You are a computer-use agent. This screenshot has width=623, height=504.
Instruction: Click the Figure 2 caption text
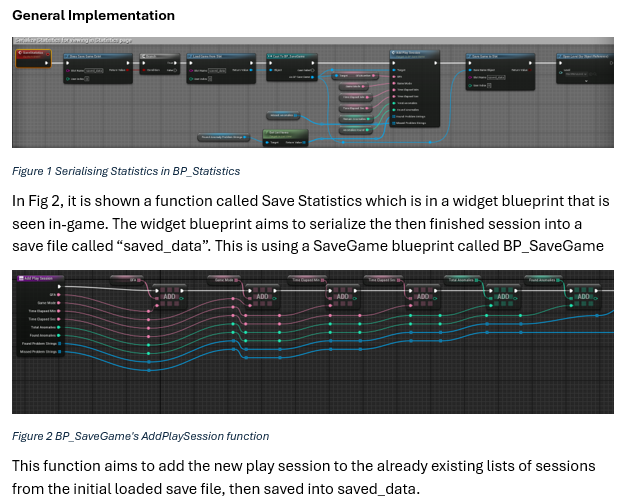[x=140, y=436]
